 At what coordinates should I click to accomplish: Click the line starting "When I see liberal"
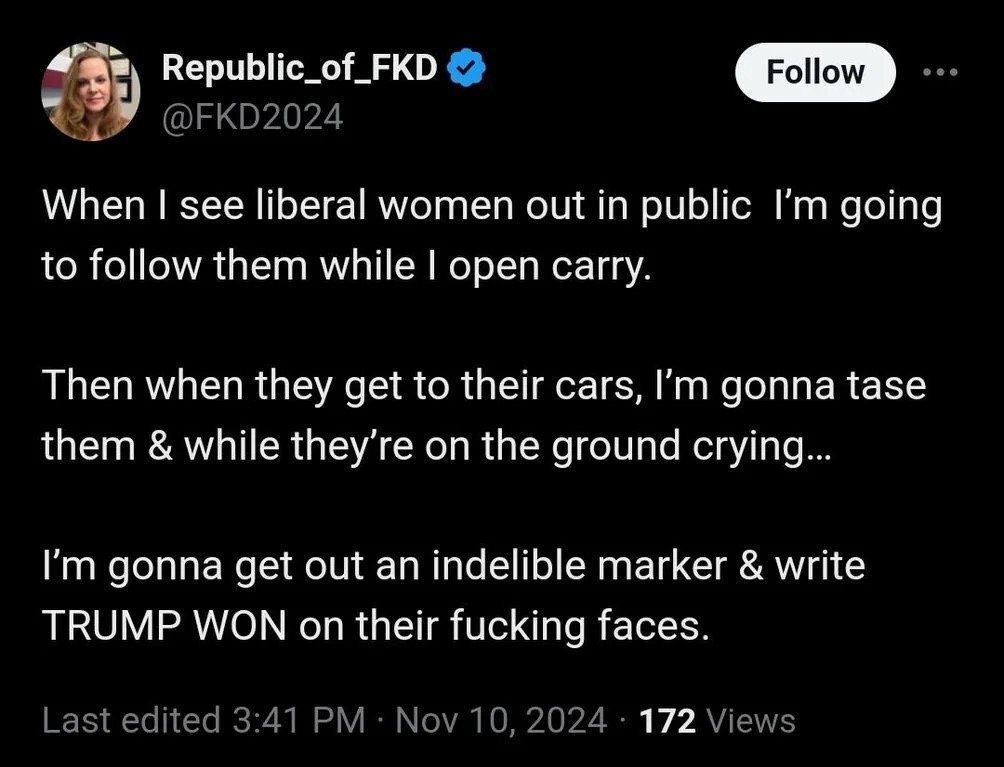click(492, 207)
